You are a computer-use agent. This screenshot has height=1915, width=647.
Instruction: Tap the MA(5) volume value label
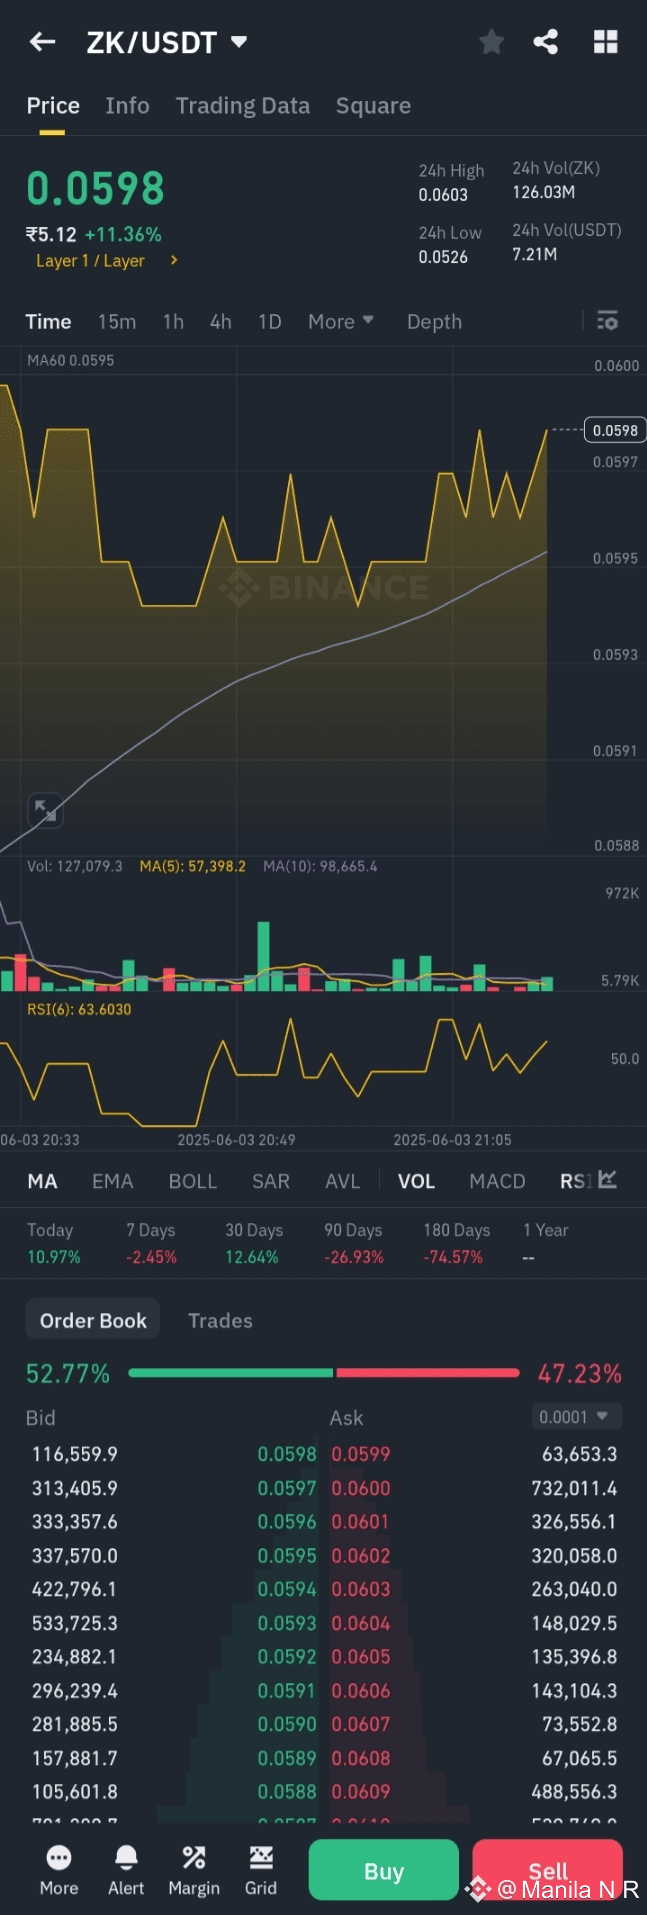point(193,866)
